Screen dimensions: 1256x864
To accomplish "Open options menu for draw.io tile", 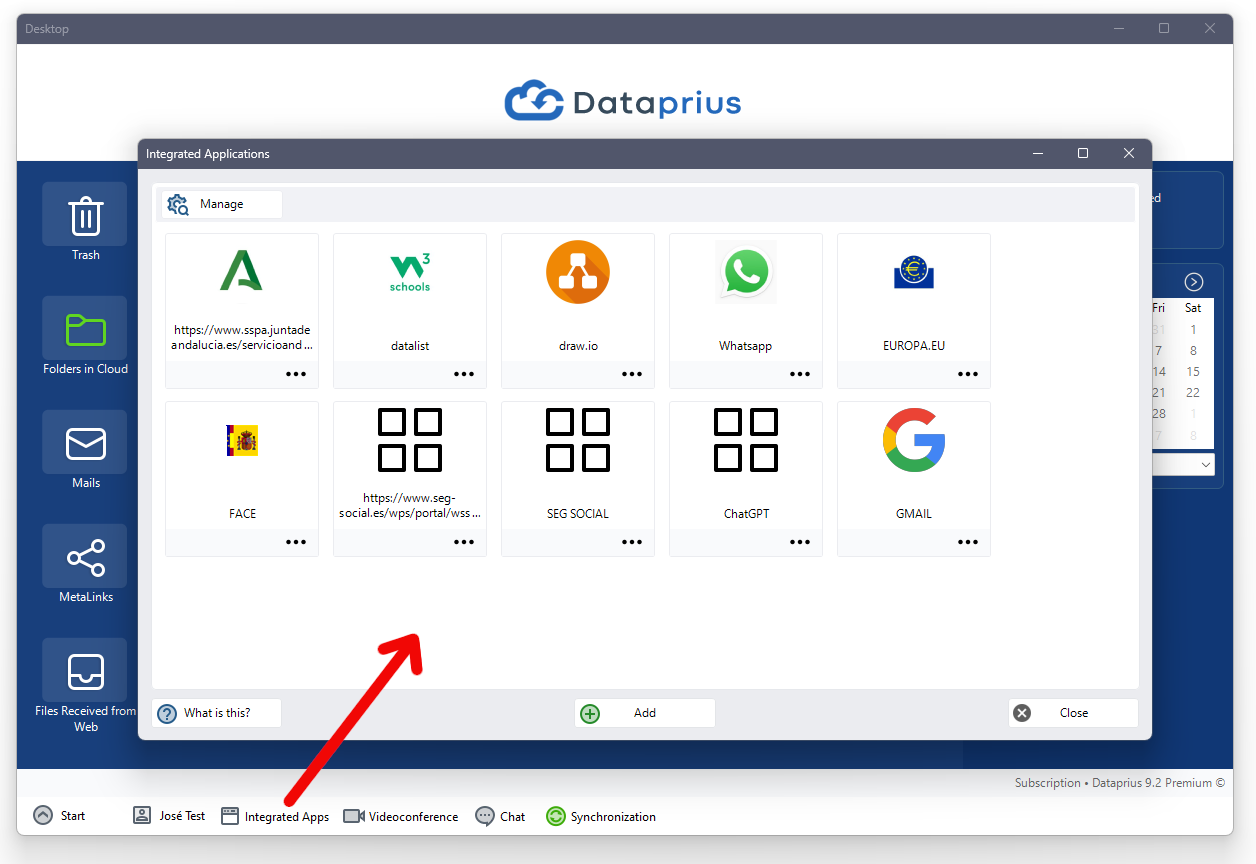I will 631,373.
